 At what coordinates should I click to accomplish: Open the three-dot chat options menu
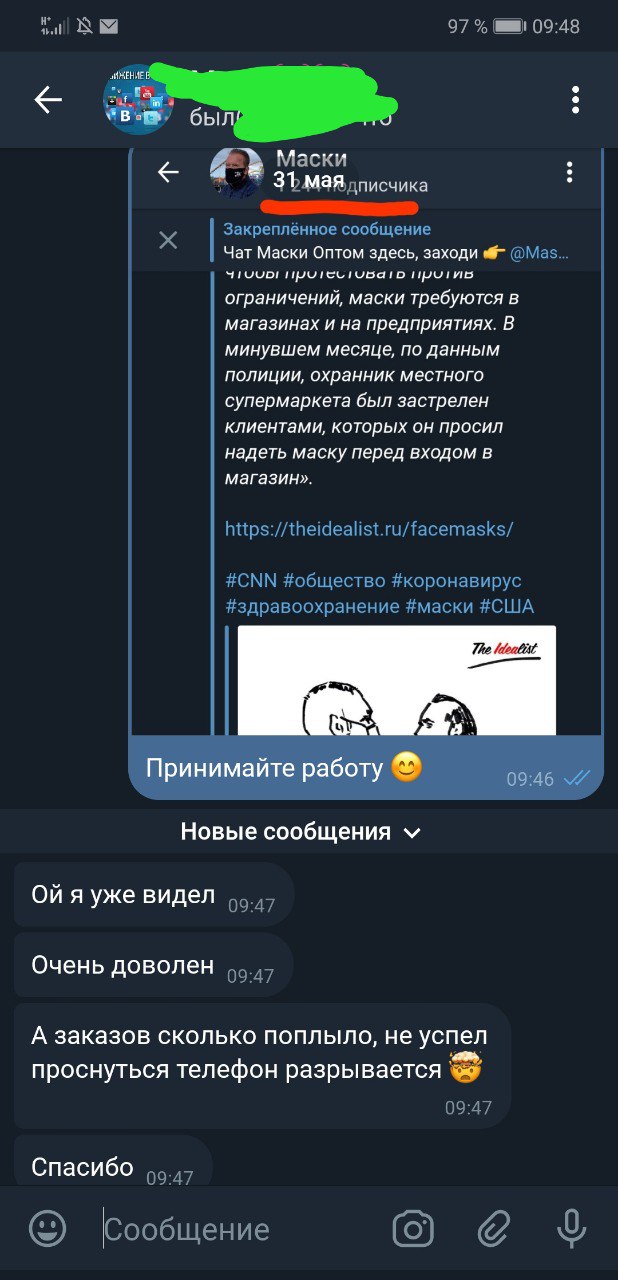575,99
